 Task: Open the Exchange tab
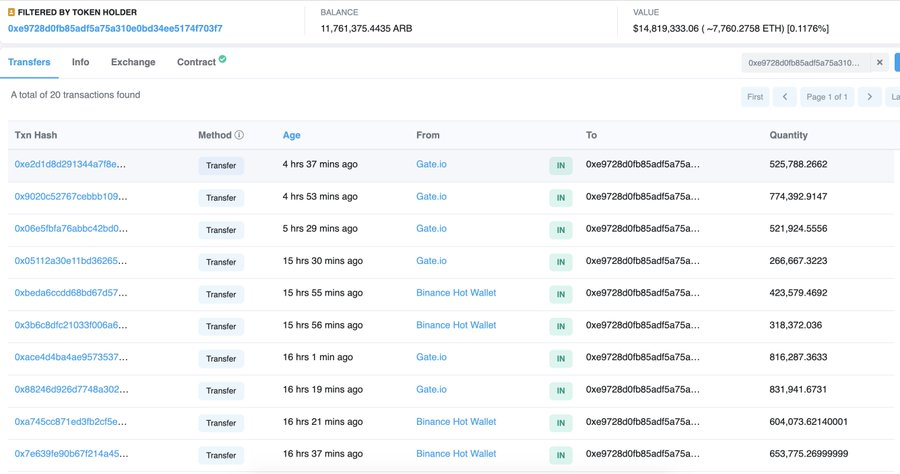coord(133,62)
